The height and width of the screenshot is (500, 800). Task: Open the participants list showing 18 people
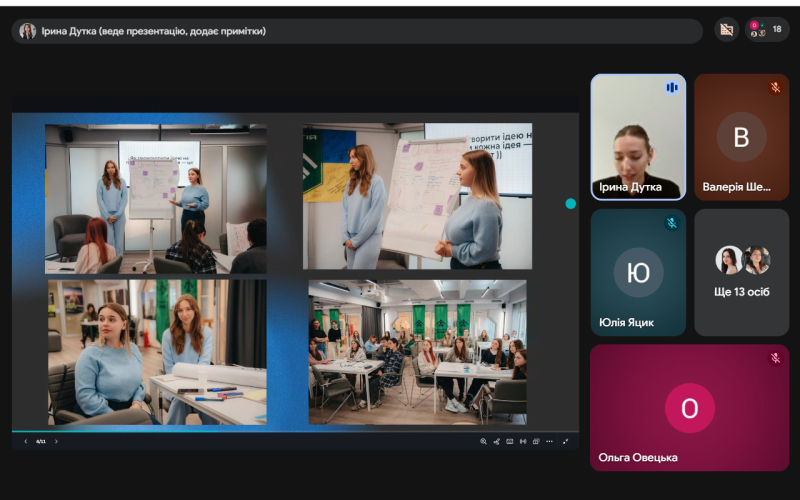(767, 30)
